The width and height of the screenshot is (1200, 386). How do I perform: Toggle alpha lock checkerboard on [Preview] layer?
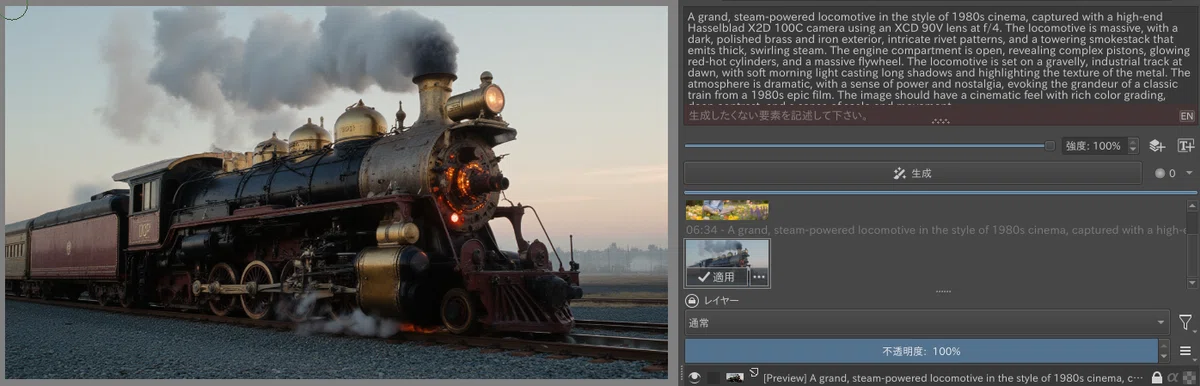pos(1188,378)
